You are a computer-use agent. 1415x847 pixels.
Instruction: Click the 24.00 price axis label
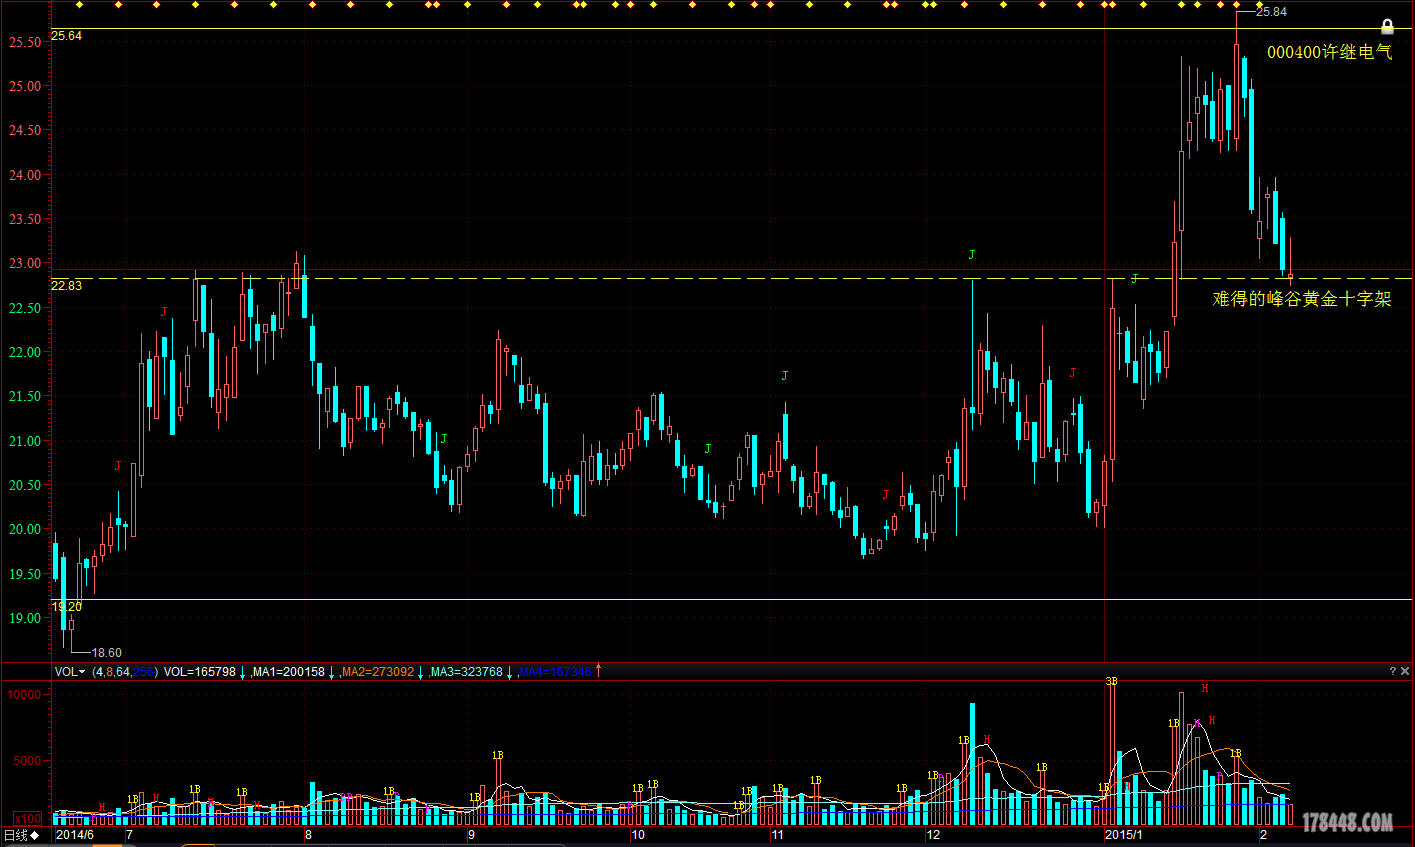tap(26, 175)
